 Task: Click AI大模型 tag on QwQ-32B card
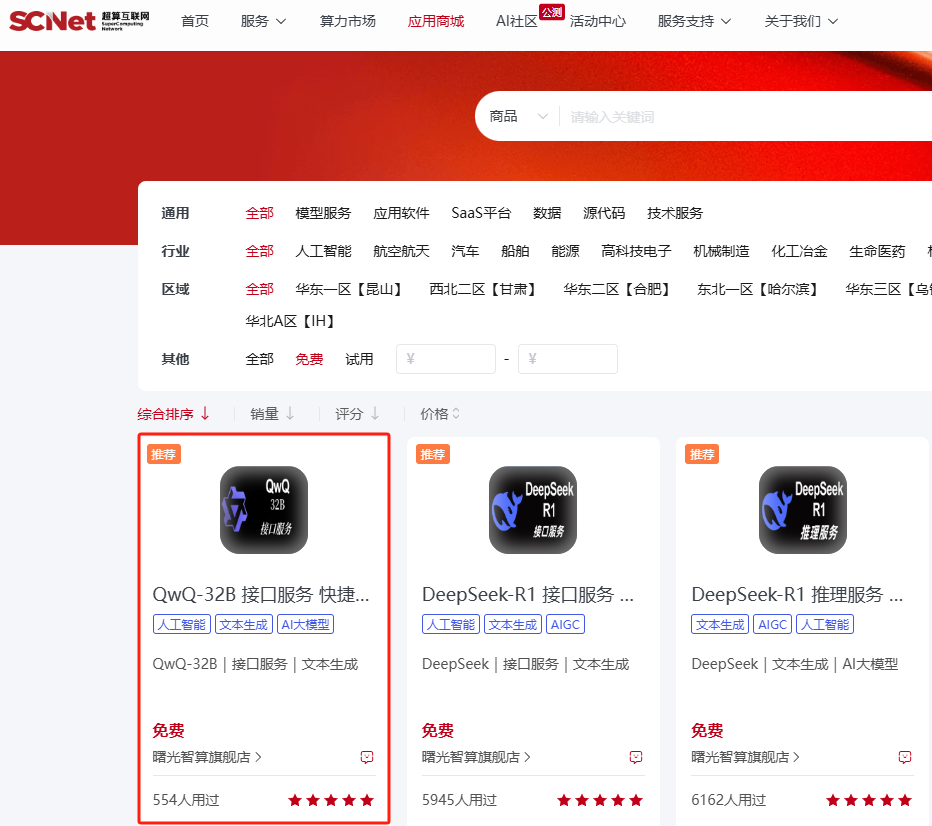[x=306, y=625]
